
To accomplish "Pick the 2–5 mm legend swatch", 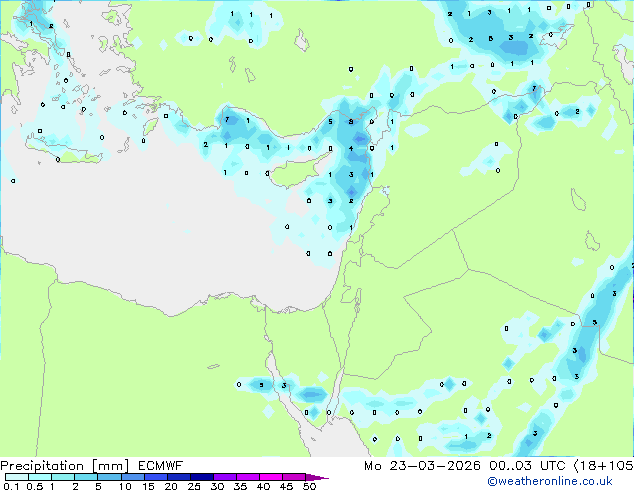I will click(x=86, y=477).
